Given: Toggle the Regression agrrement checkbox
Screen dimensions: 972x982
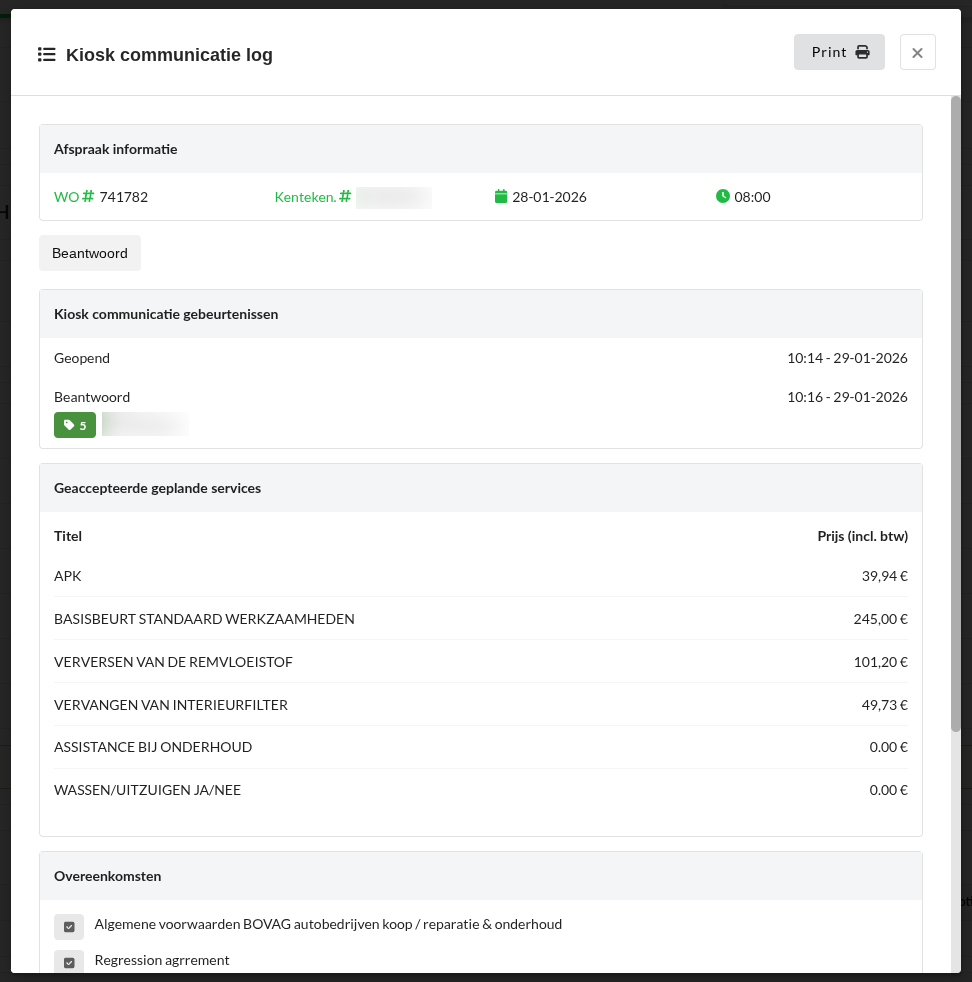Looking at the screenshot, I should tap(69, 962).
